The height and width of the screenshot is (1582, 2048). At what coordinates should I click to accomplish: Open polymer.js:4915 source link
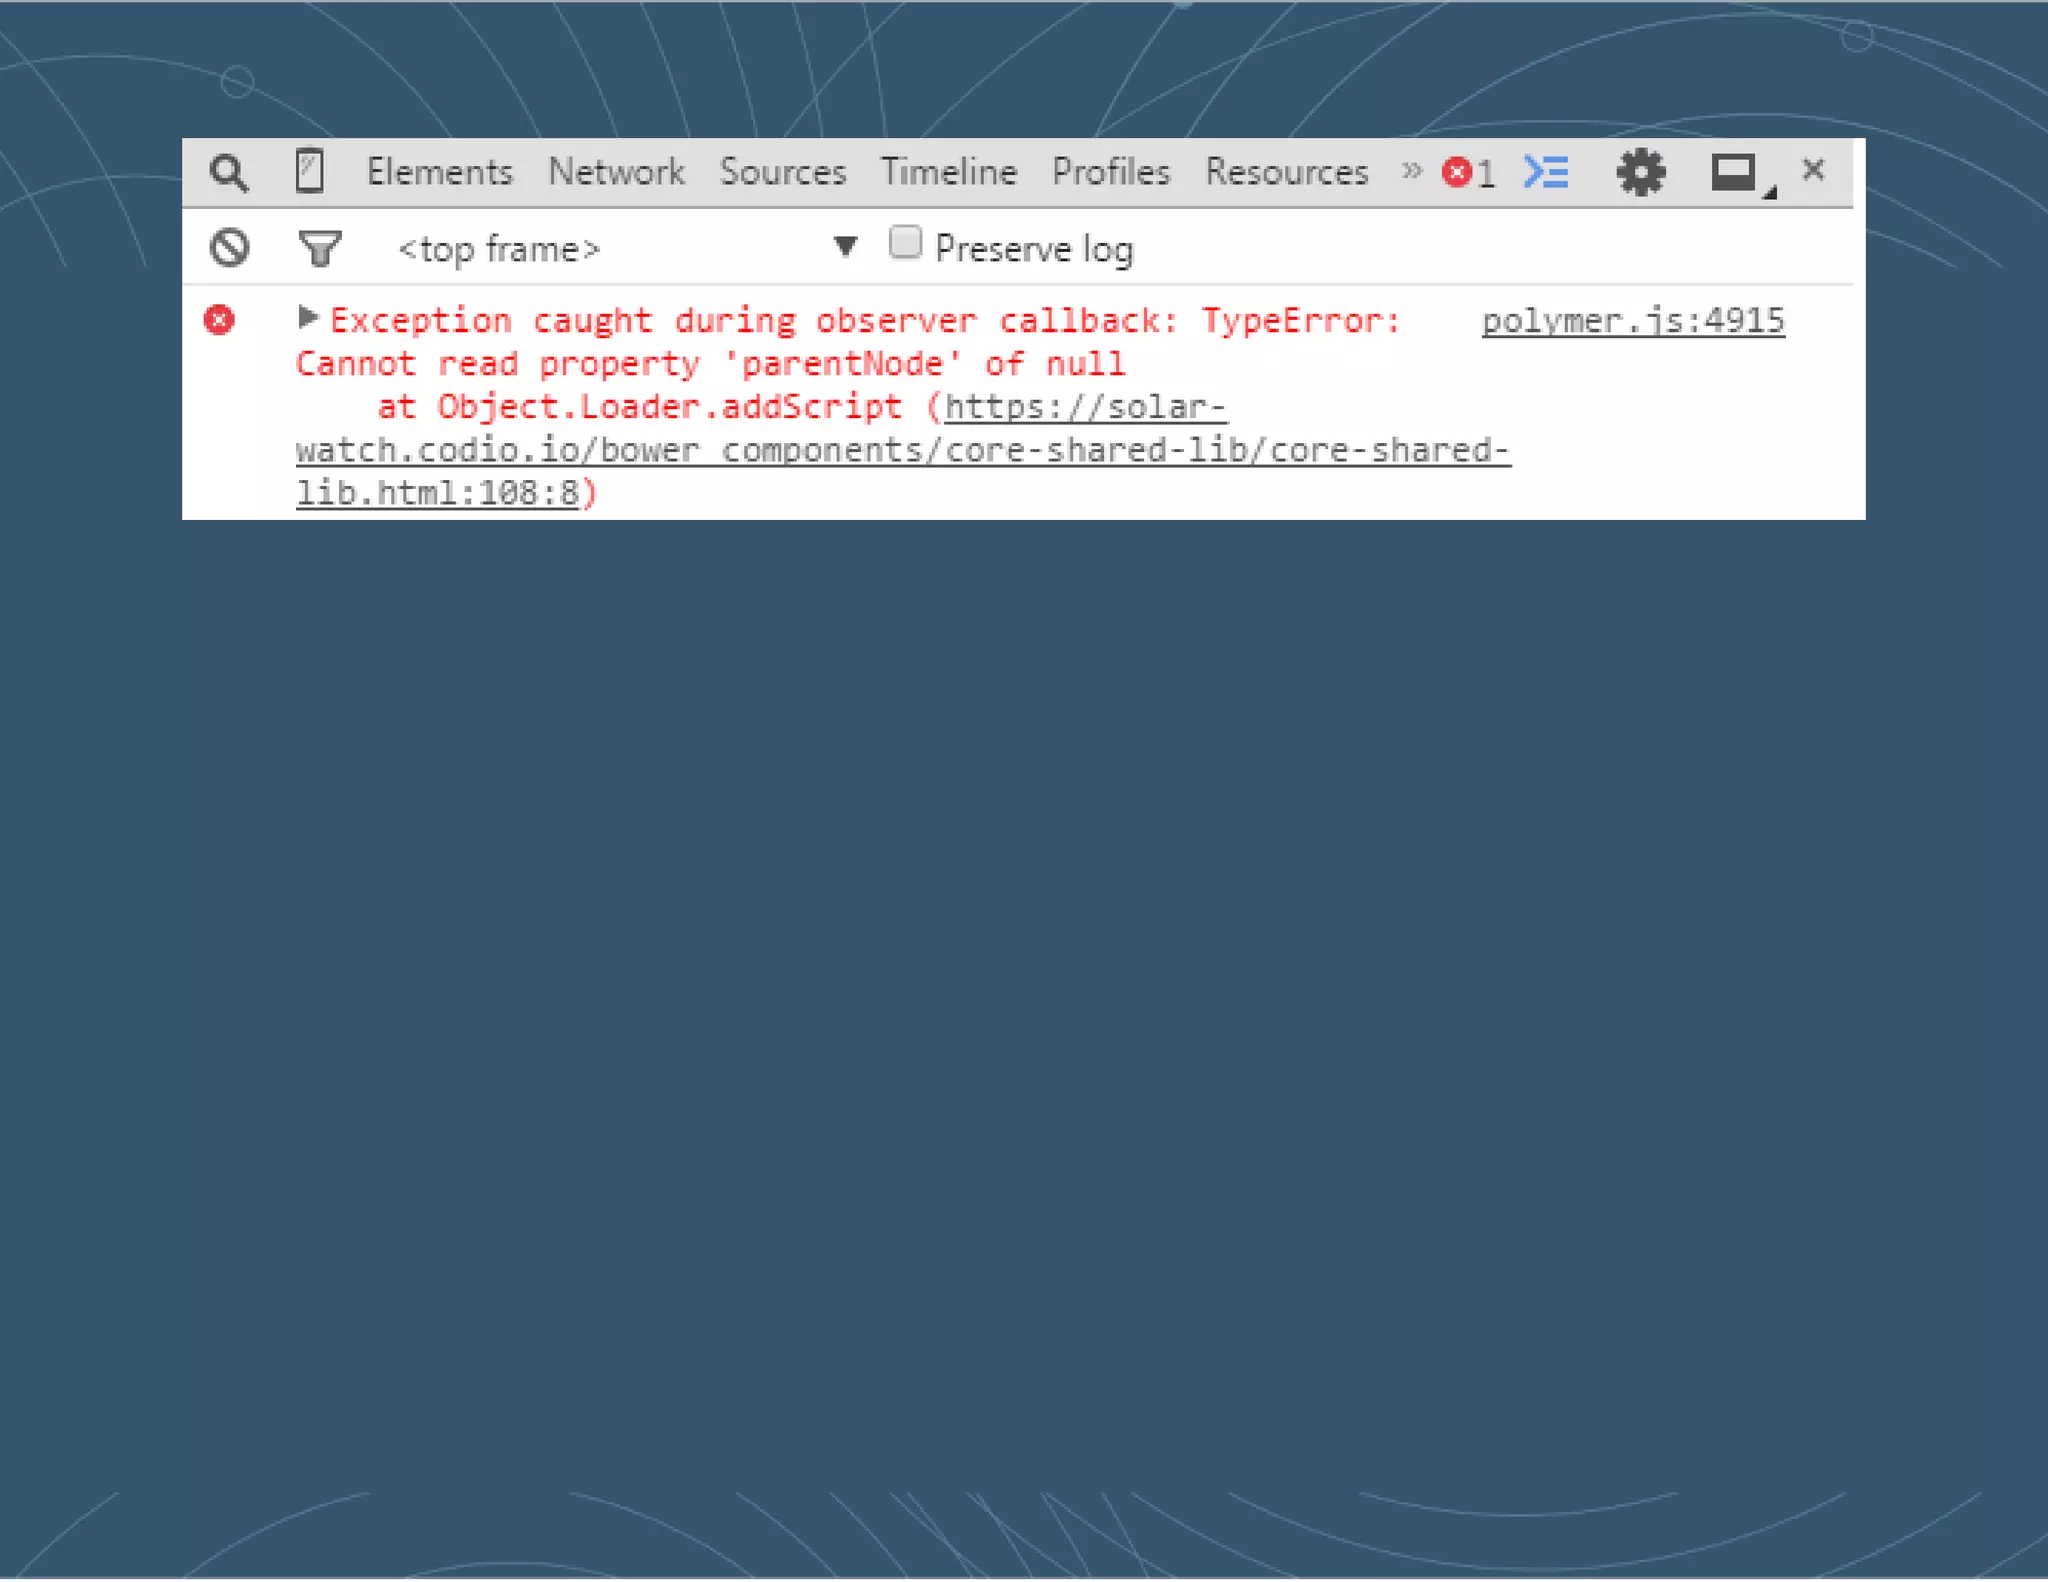[1632, 321]
